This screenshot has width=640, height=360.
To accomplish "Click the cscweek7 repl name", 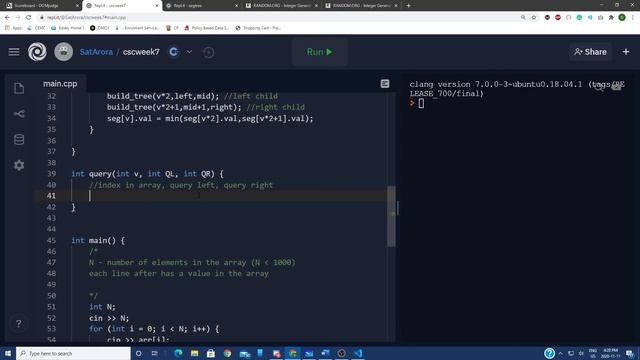I will 141,52.
